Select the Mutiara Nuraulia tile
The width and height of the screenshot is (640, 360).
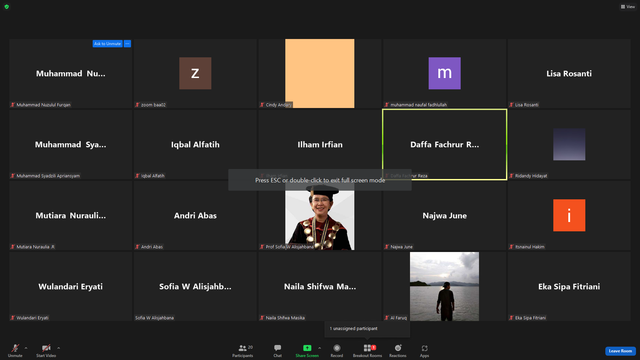71,216
